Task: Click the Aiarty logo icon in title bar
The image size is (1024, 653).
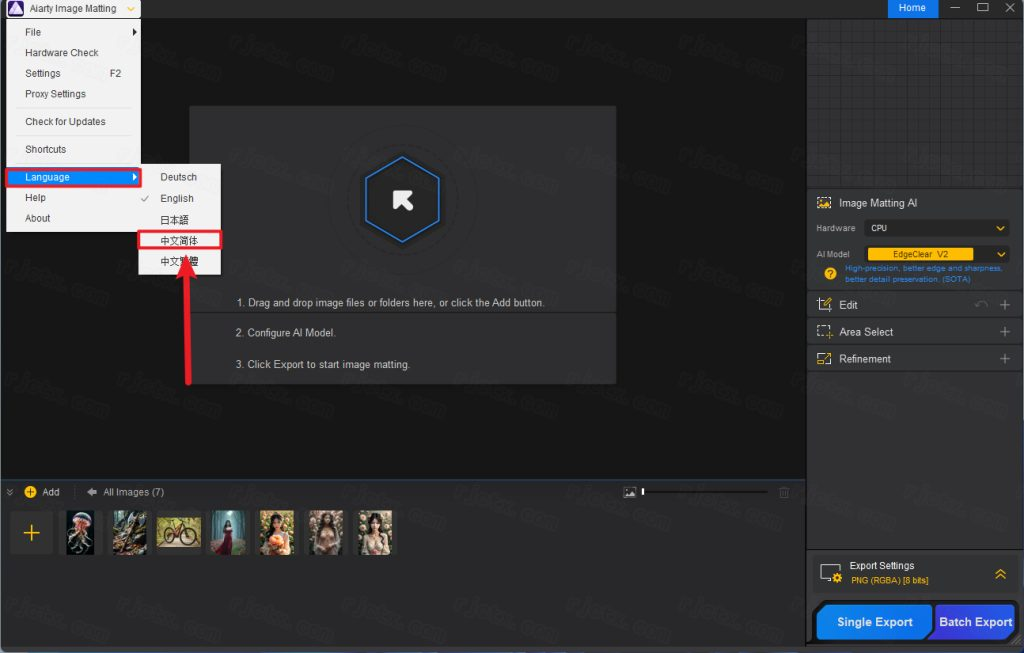Action: 15,9
